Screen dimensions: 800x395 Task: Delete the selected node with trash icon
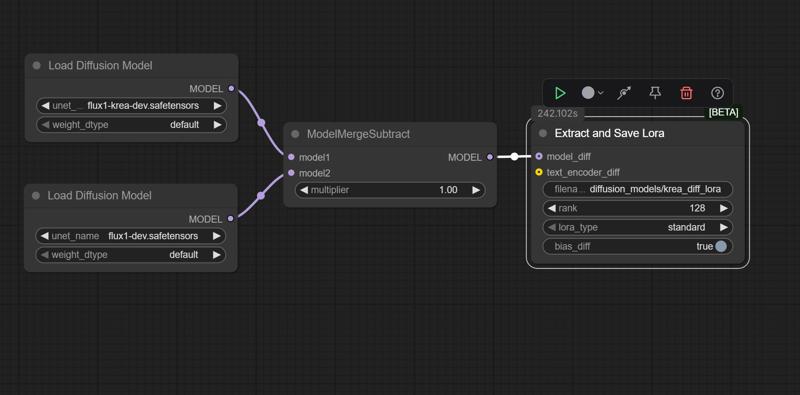(686, 93)
